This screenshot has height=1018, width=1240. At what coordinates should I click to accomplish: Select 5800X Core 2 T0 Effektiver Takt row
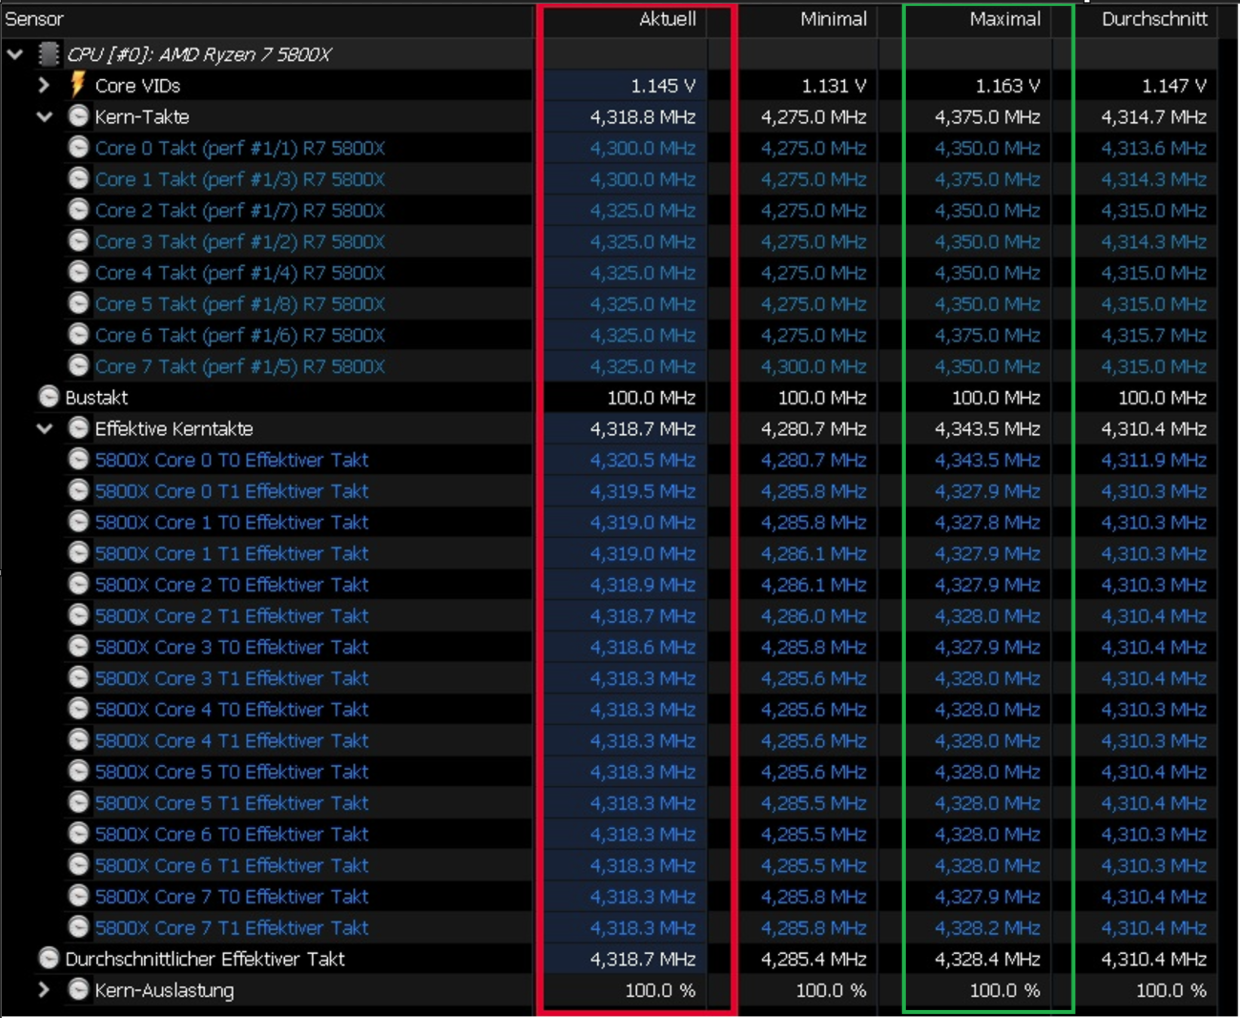point(232,584)
